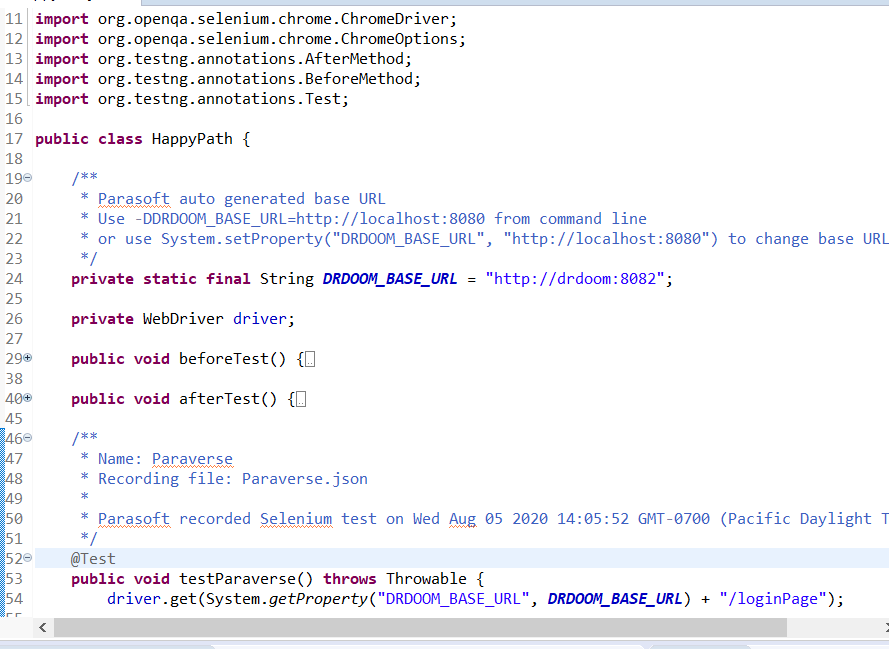Click the WebDriver type on line 26
This screenshot has width=889, height=649.
click(x=183, y=319)
